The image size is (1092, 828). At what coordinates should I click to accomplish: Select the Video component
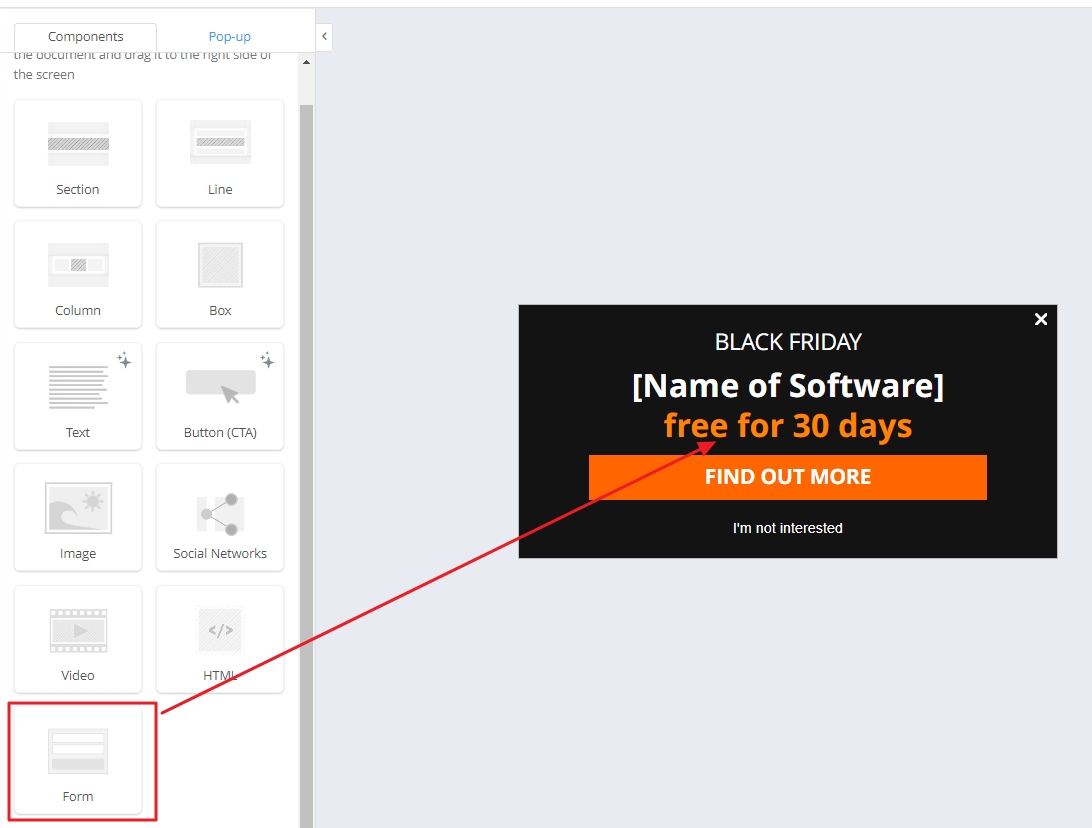[78, 639]
